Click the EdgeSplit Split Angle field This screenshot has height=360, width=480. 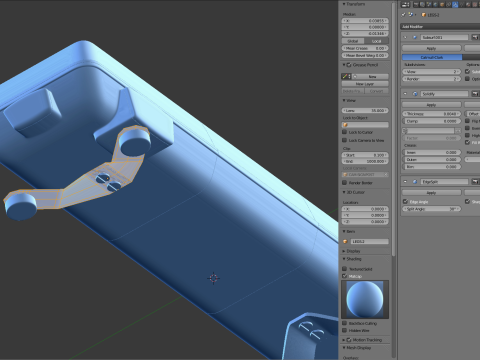(x=432, y=209)
